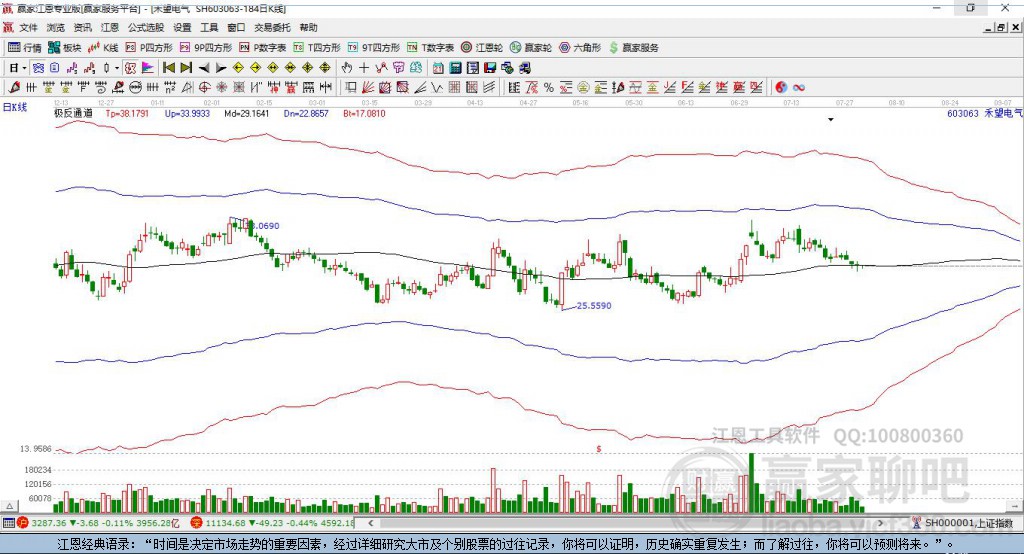Open the calculator icon
The height and width of the screenshot is (554, 1024).
(x=455, y=68)
